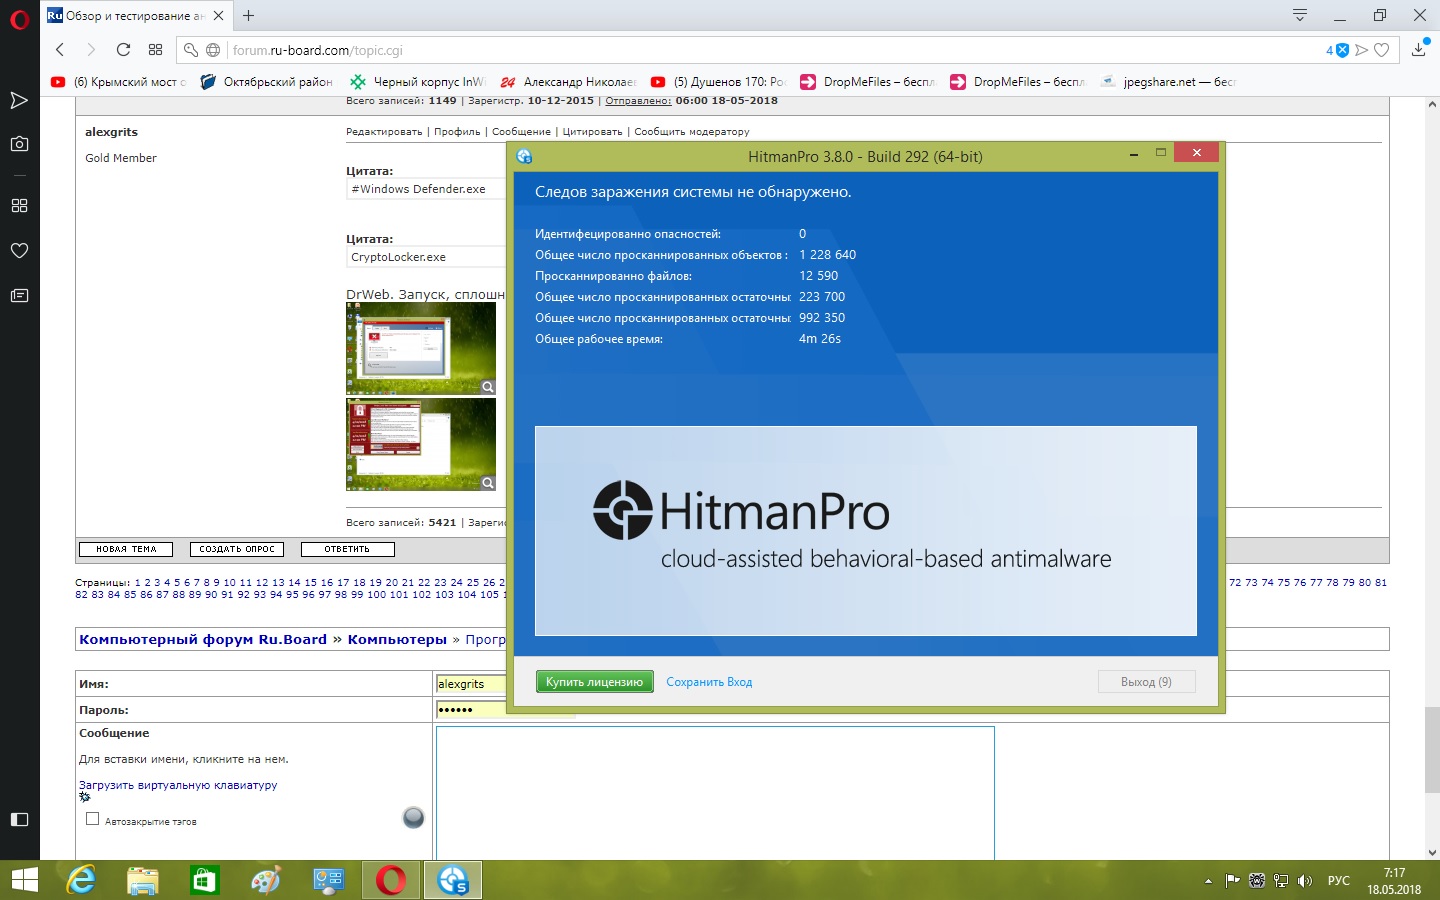
Task: Click 'СОЗДАТЬ ОПРОС' forum button
Action: (237, 549)
